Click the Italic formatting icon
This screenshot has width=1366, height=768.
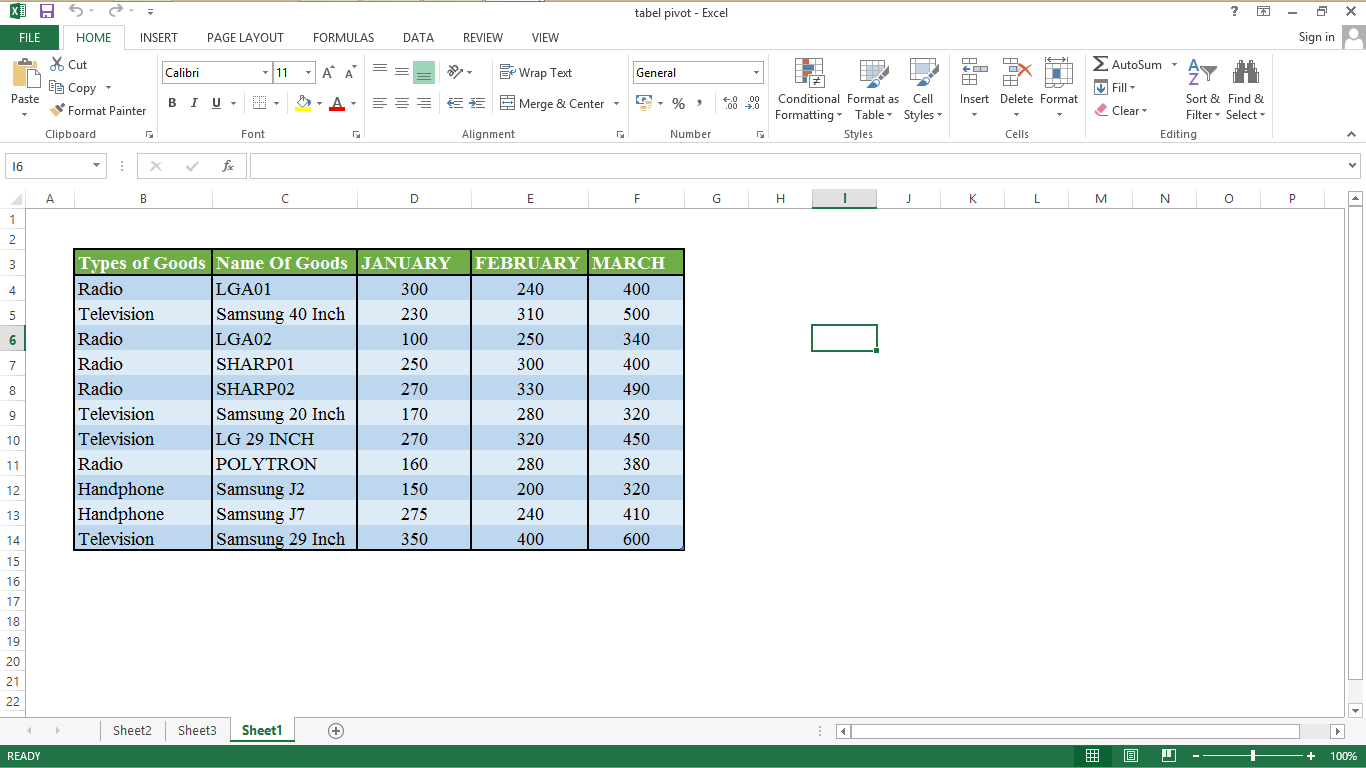click(x=193, y=103)
